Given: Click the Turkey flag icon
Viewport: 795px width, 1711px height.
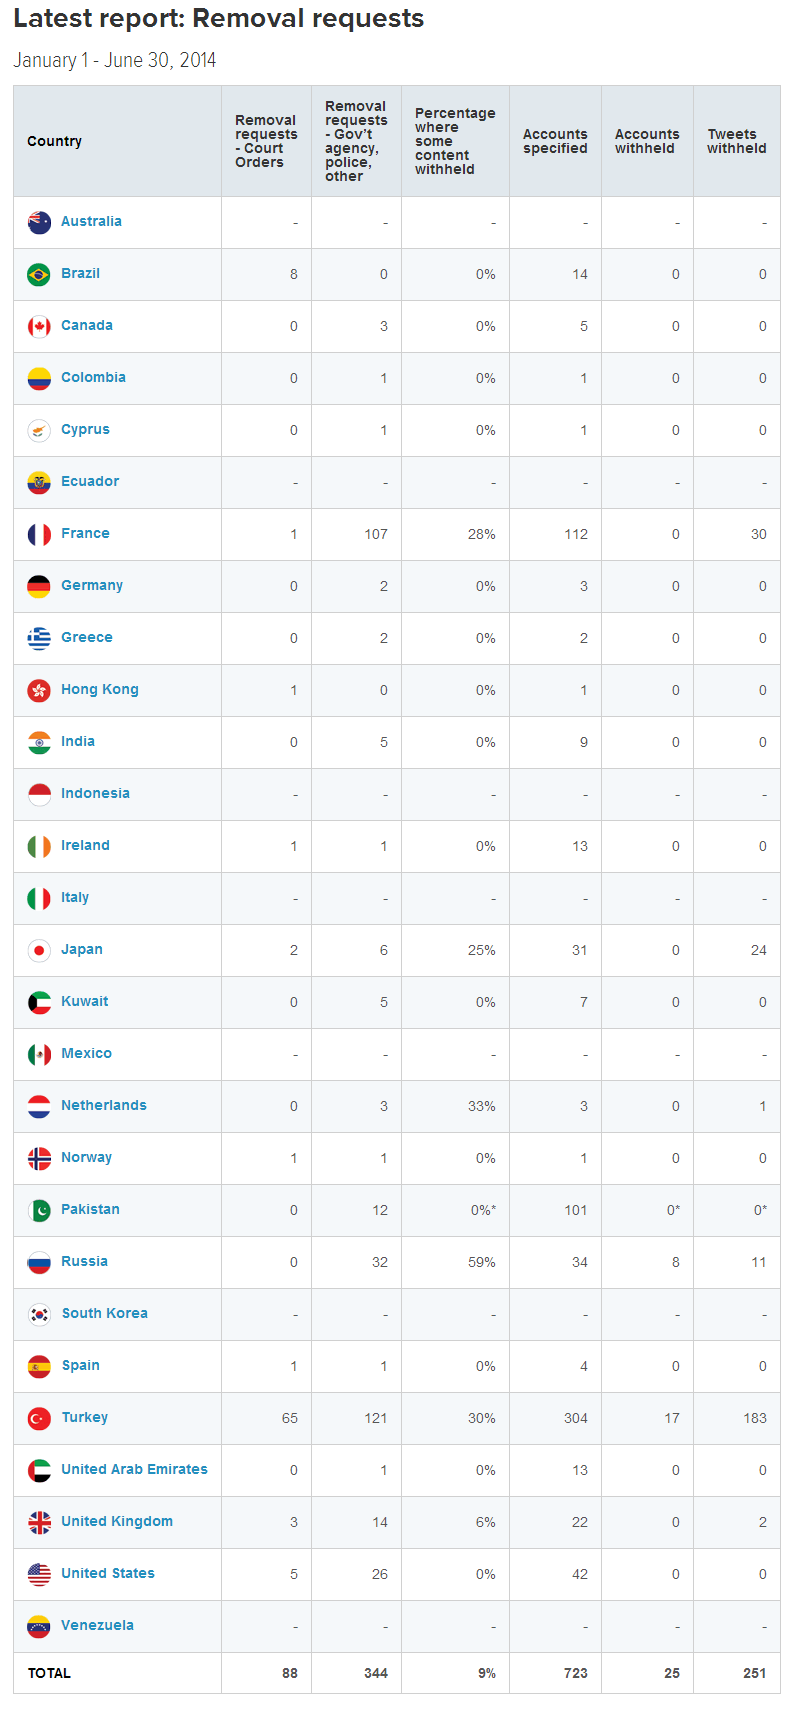Looking at the screenshot, I should click(x=39, y=1418).
